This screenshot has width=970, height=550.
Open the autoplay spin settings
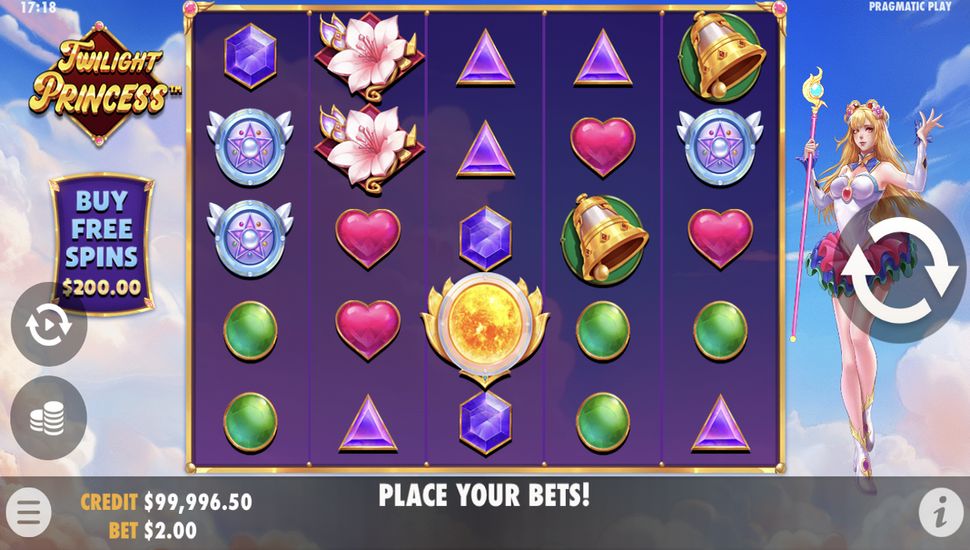coord(49,324)
